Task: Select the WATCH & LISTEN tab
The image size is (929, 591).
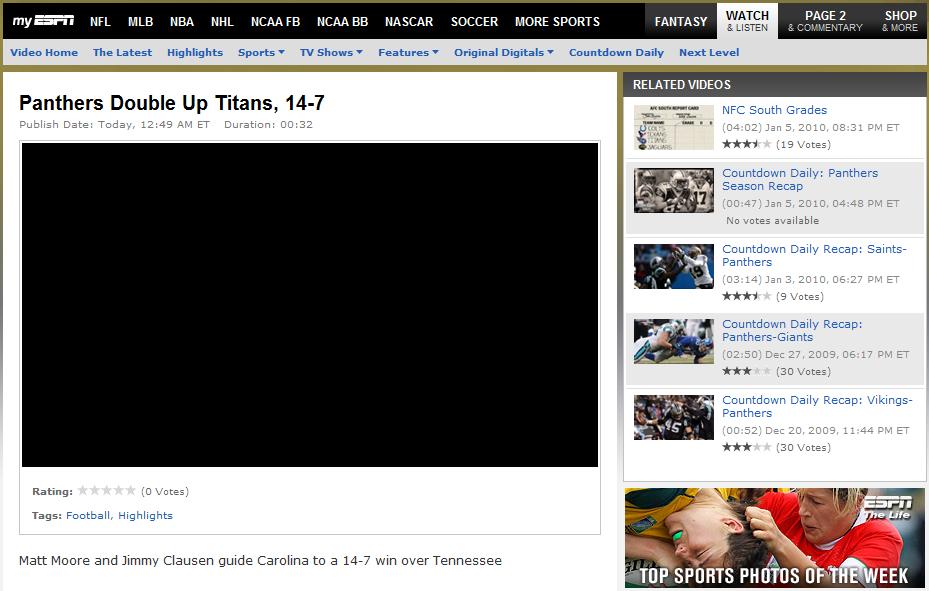Action: pos(747,21)
